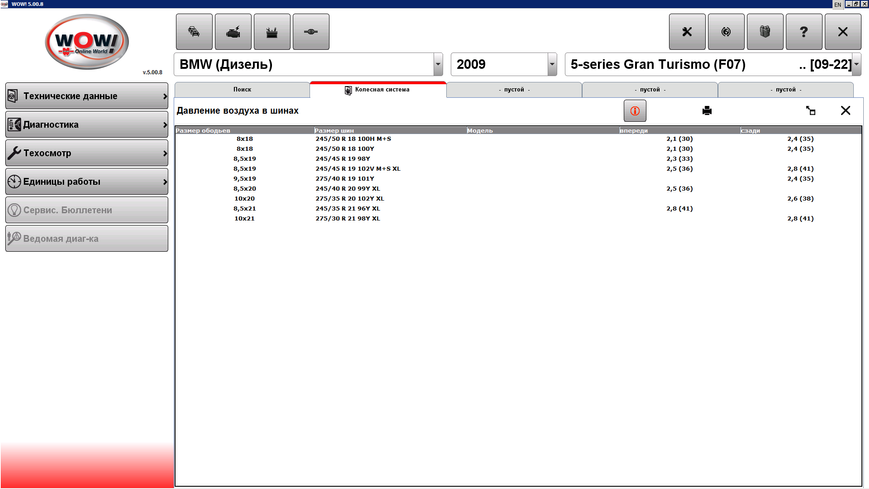The height and width of the screenshot is (489, 869).
Task: Open Техосмотр section
Action: (x=87, y=153)
